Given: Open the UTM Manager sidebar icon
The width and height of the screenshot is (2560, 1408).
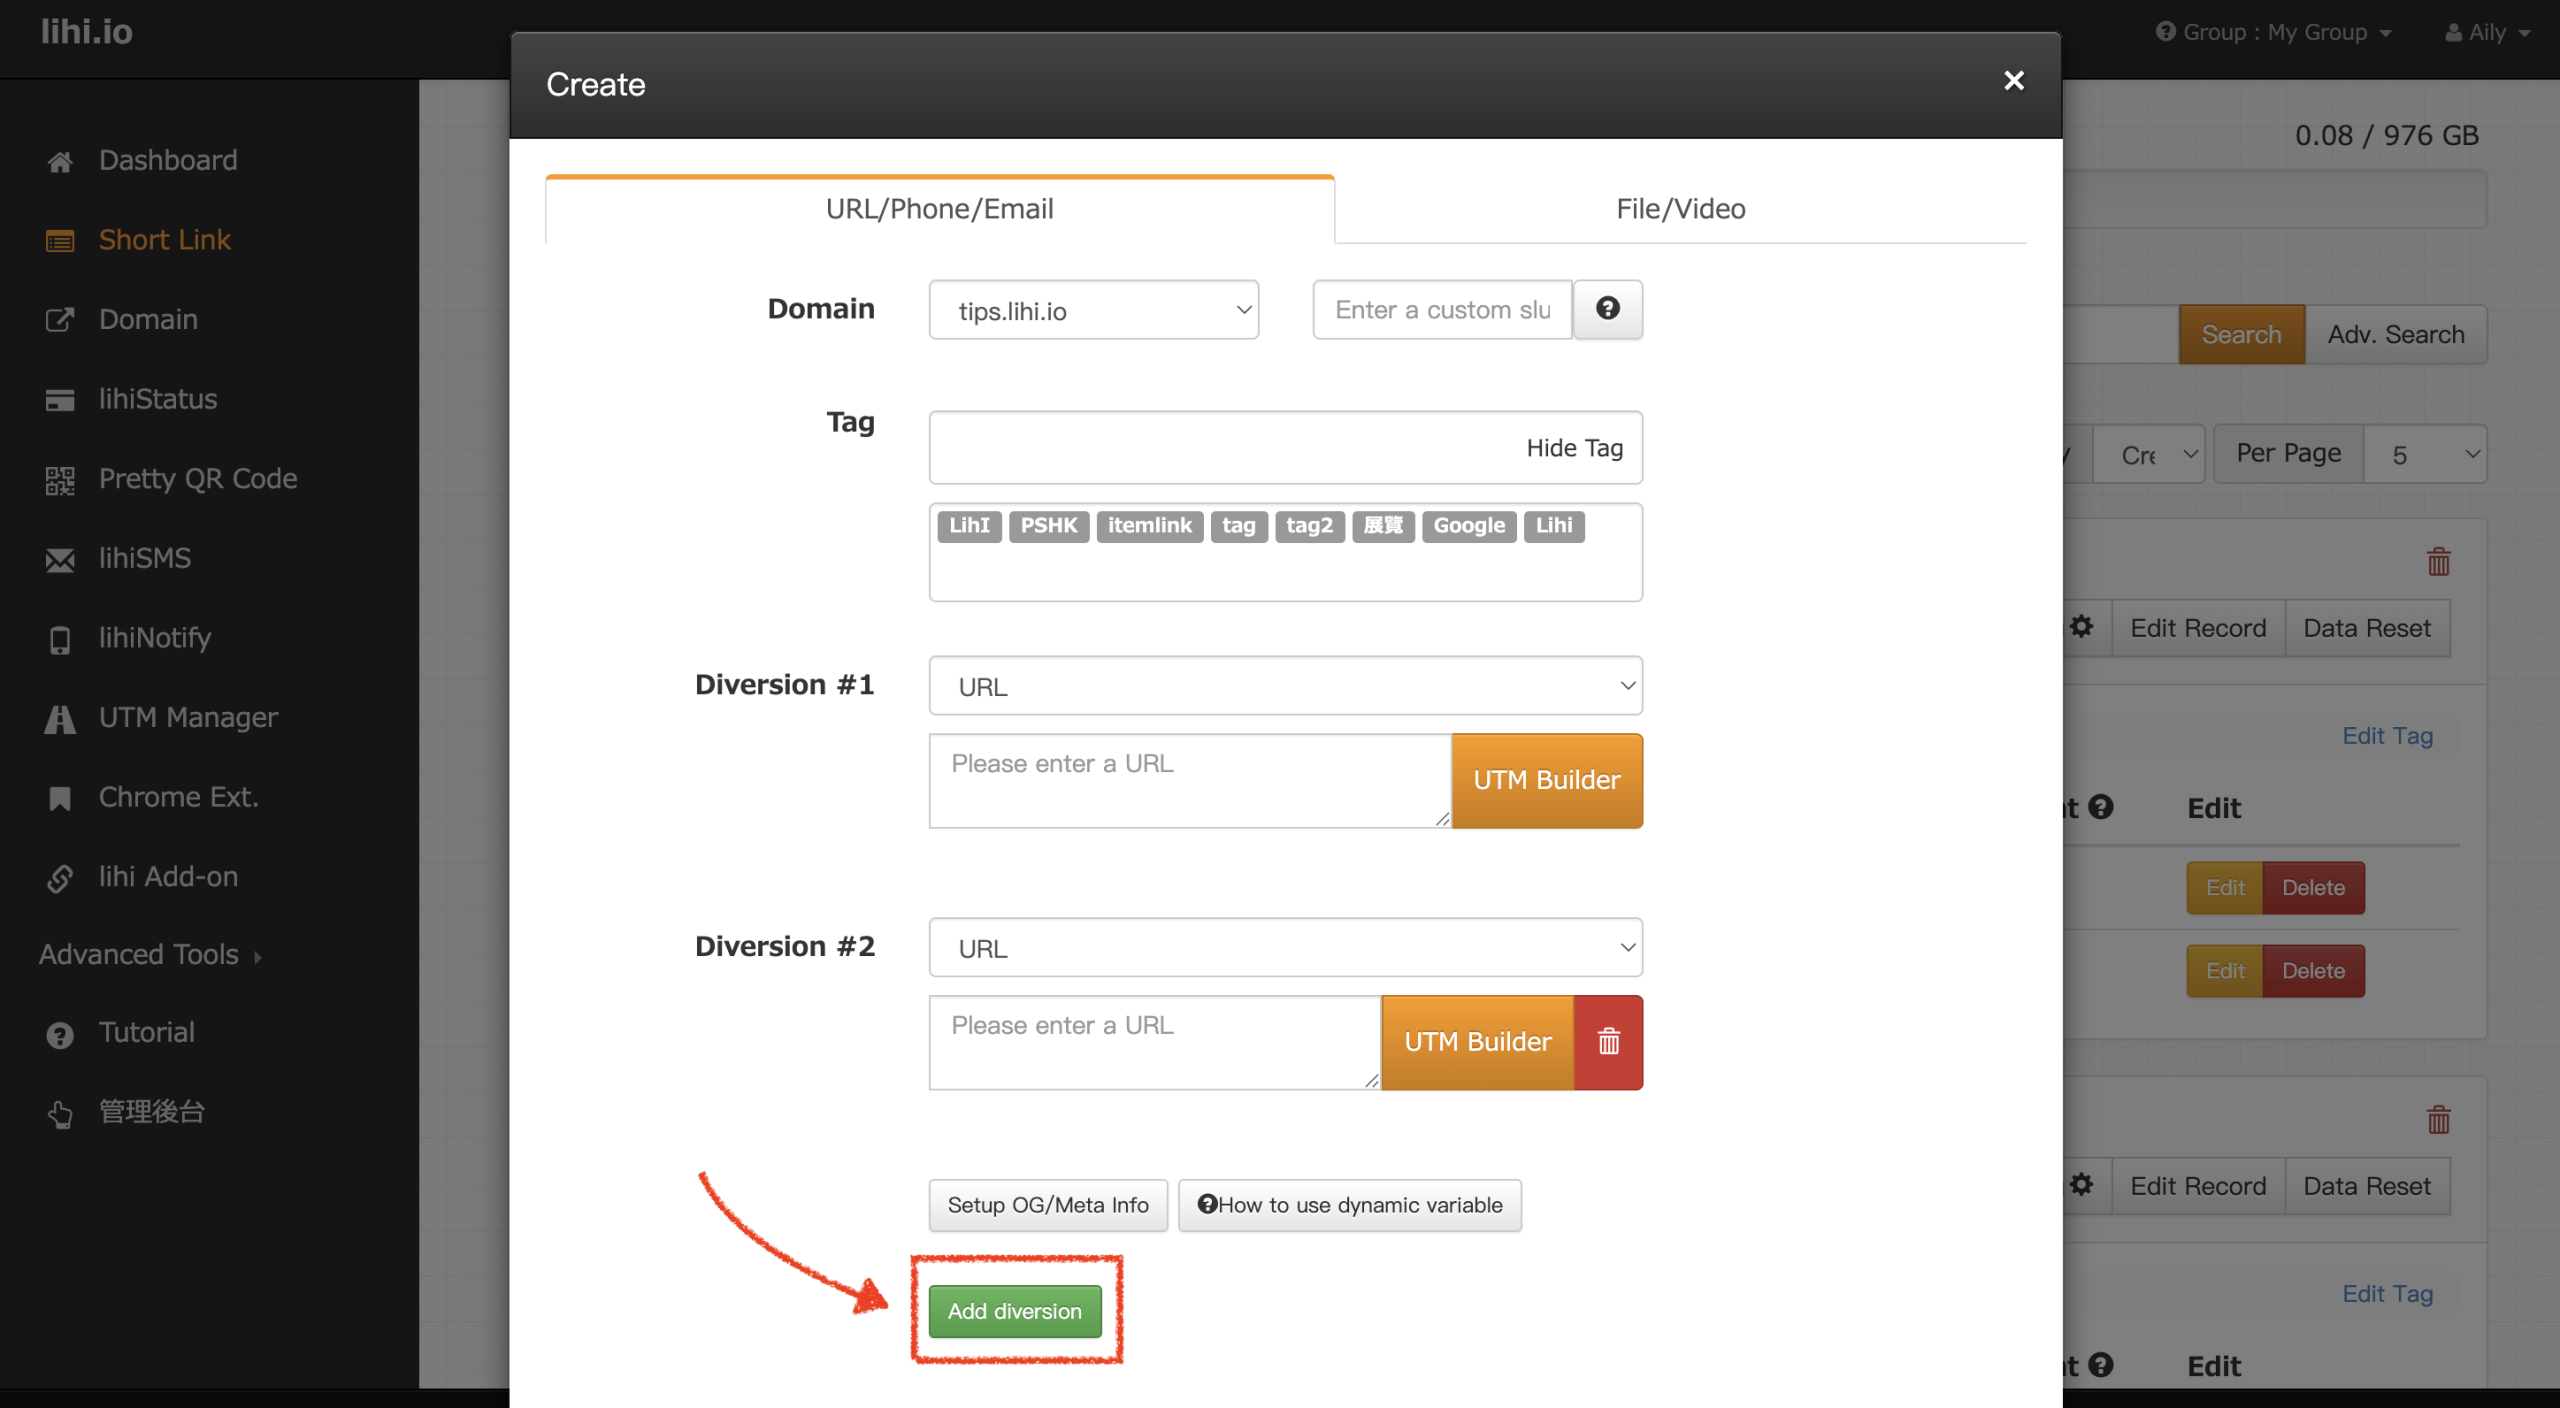Looking at the screenshot, I should coord(60,718).
